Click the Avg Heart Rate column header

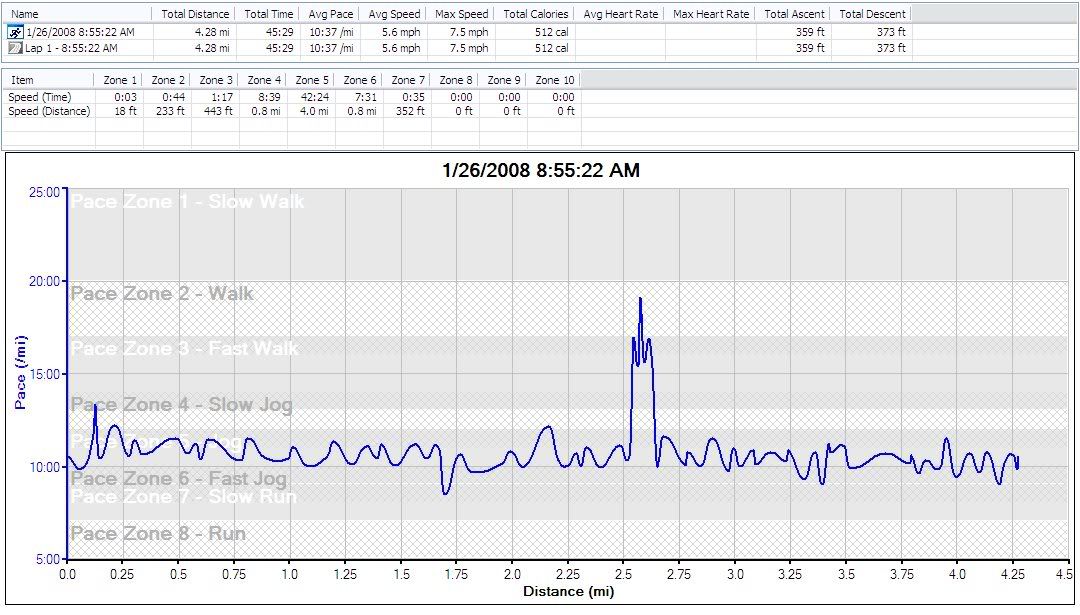point(621,14)
